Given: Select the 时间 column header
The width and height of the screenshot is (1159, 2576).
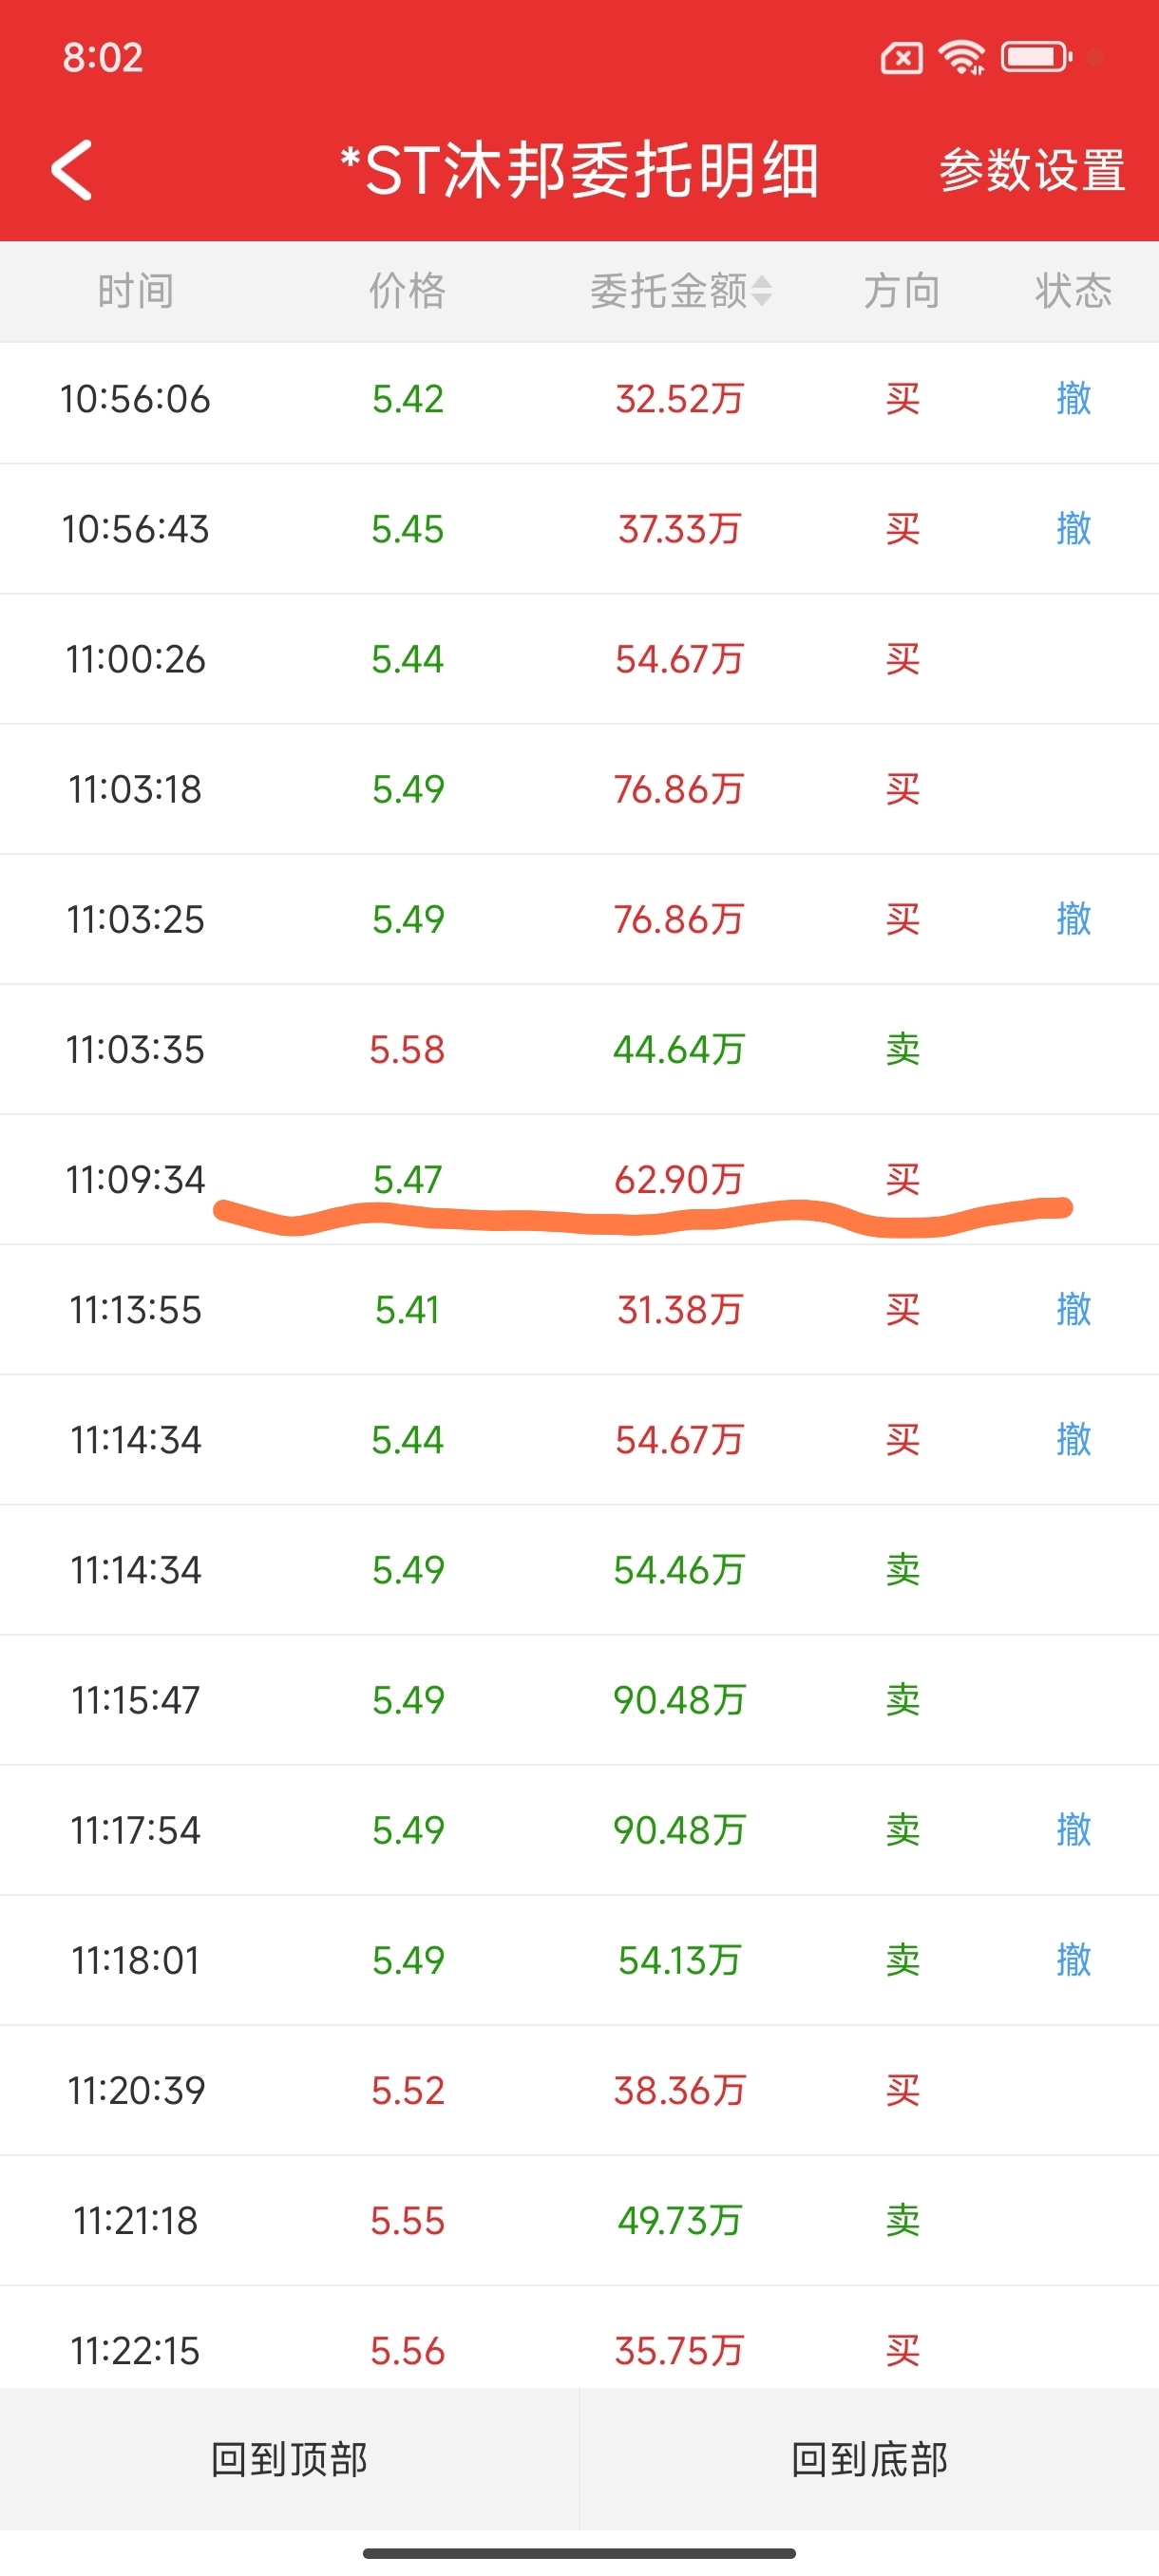Looking at the screenshot, I should coord(135,291).
